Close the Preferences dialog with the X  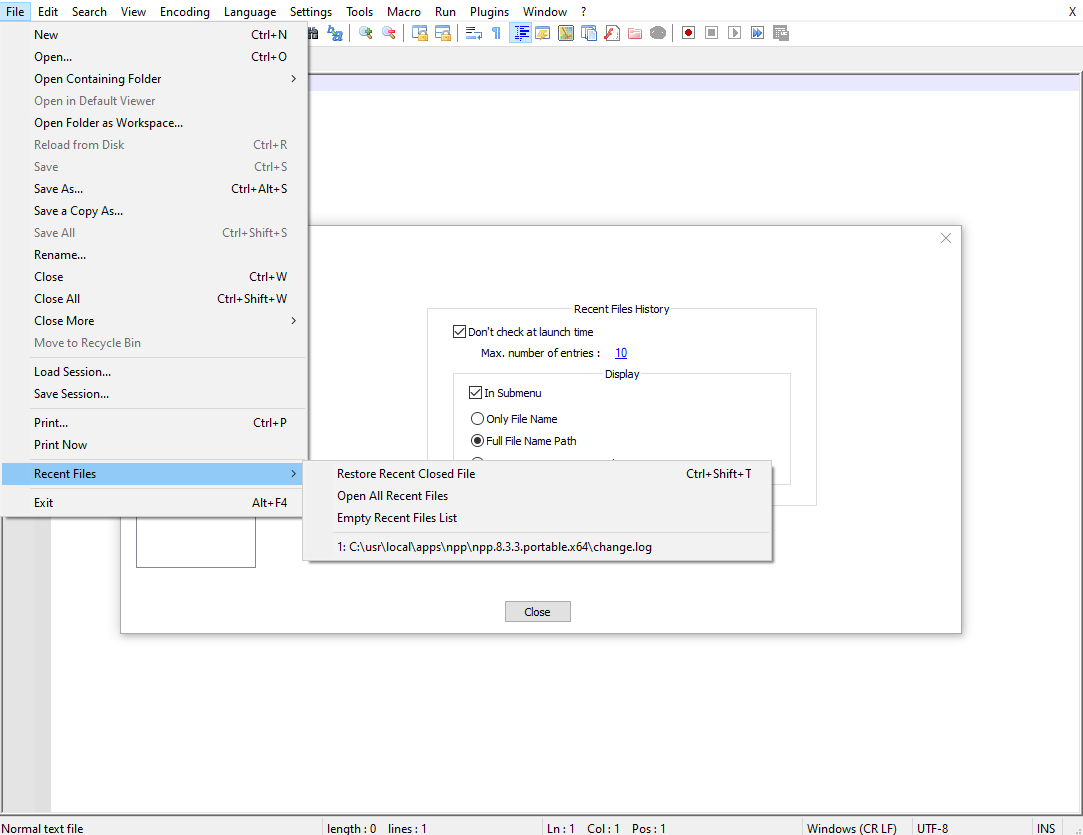pos(946,238)
